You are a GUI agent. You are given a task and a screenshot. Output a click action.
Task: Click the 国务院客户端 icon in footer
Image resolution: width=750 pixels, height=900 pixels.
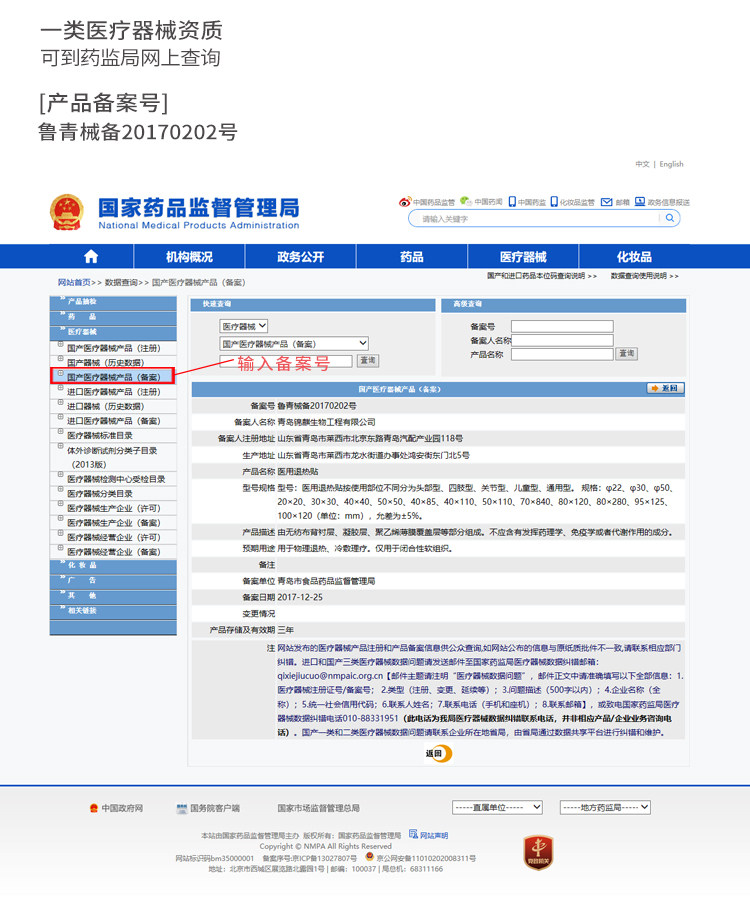(x=181, y=808)
